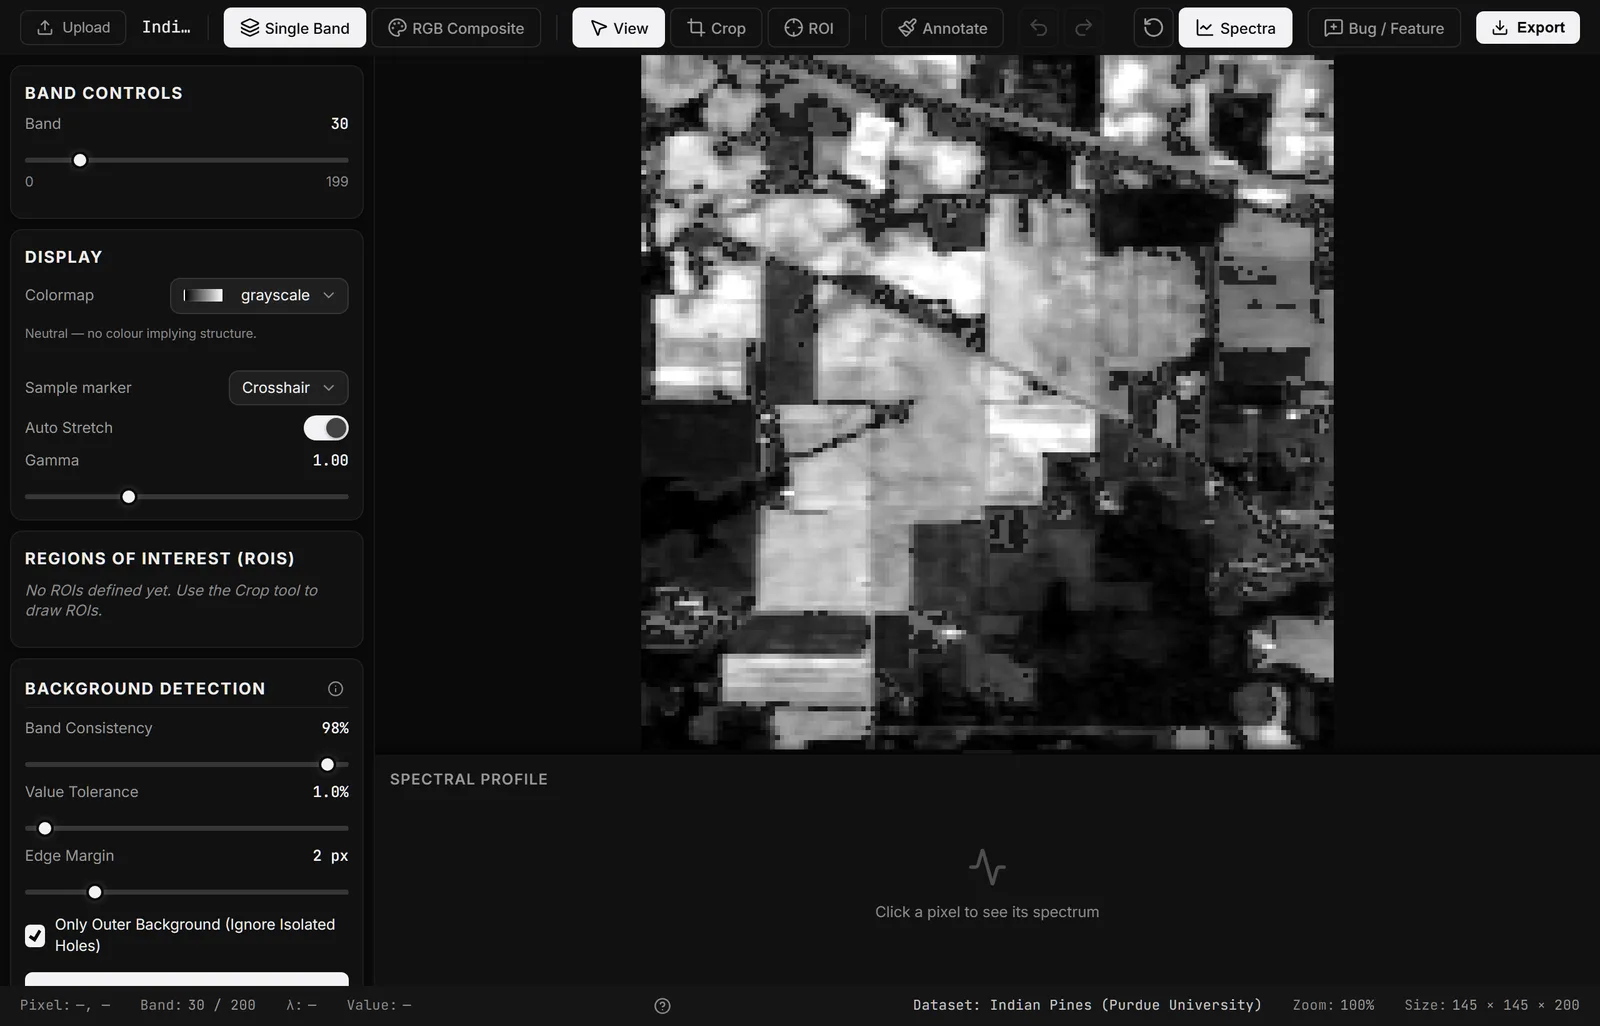Switch to RGB Composite mode
Screen dimensions: 1600x1026
tap(456, 28)
